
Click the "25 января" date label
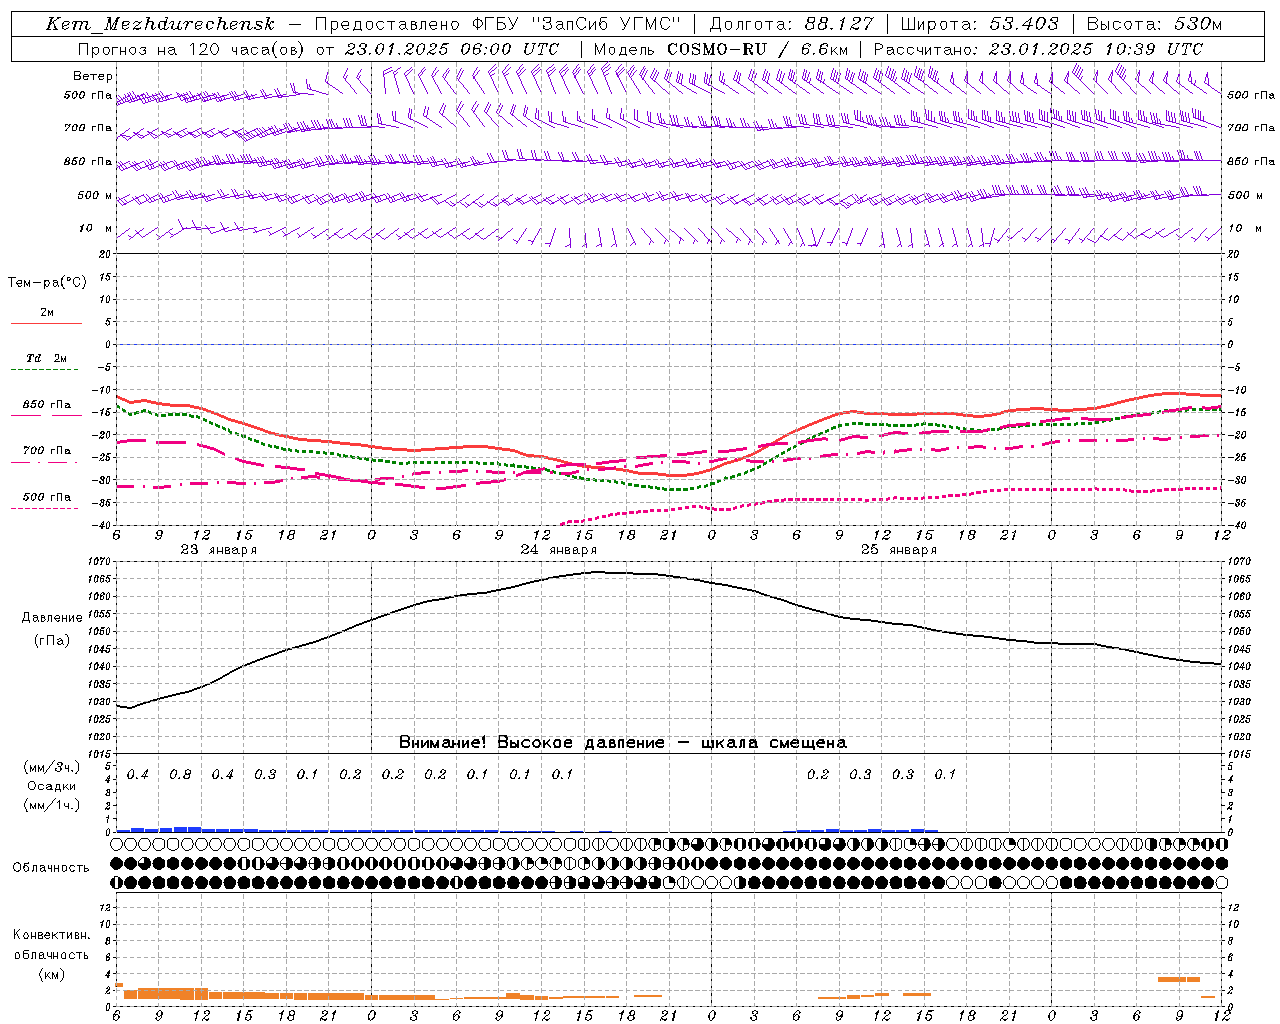(x=899, y=550)
